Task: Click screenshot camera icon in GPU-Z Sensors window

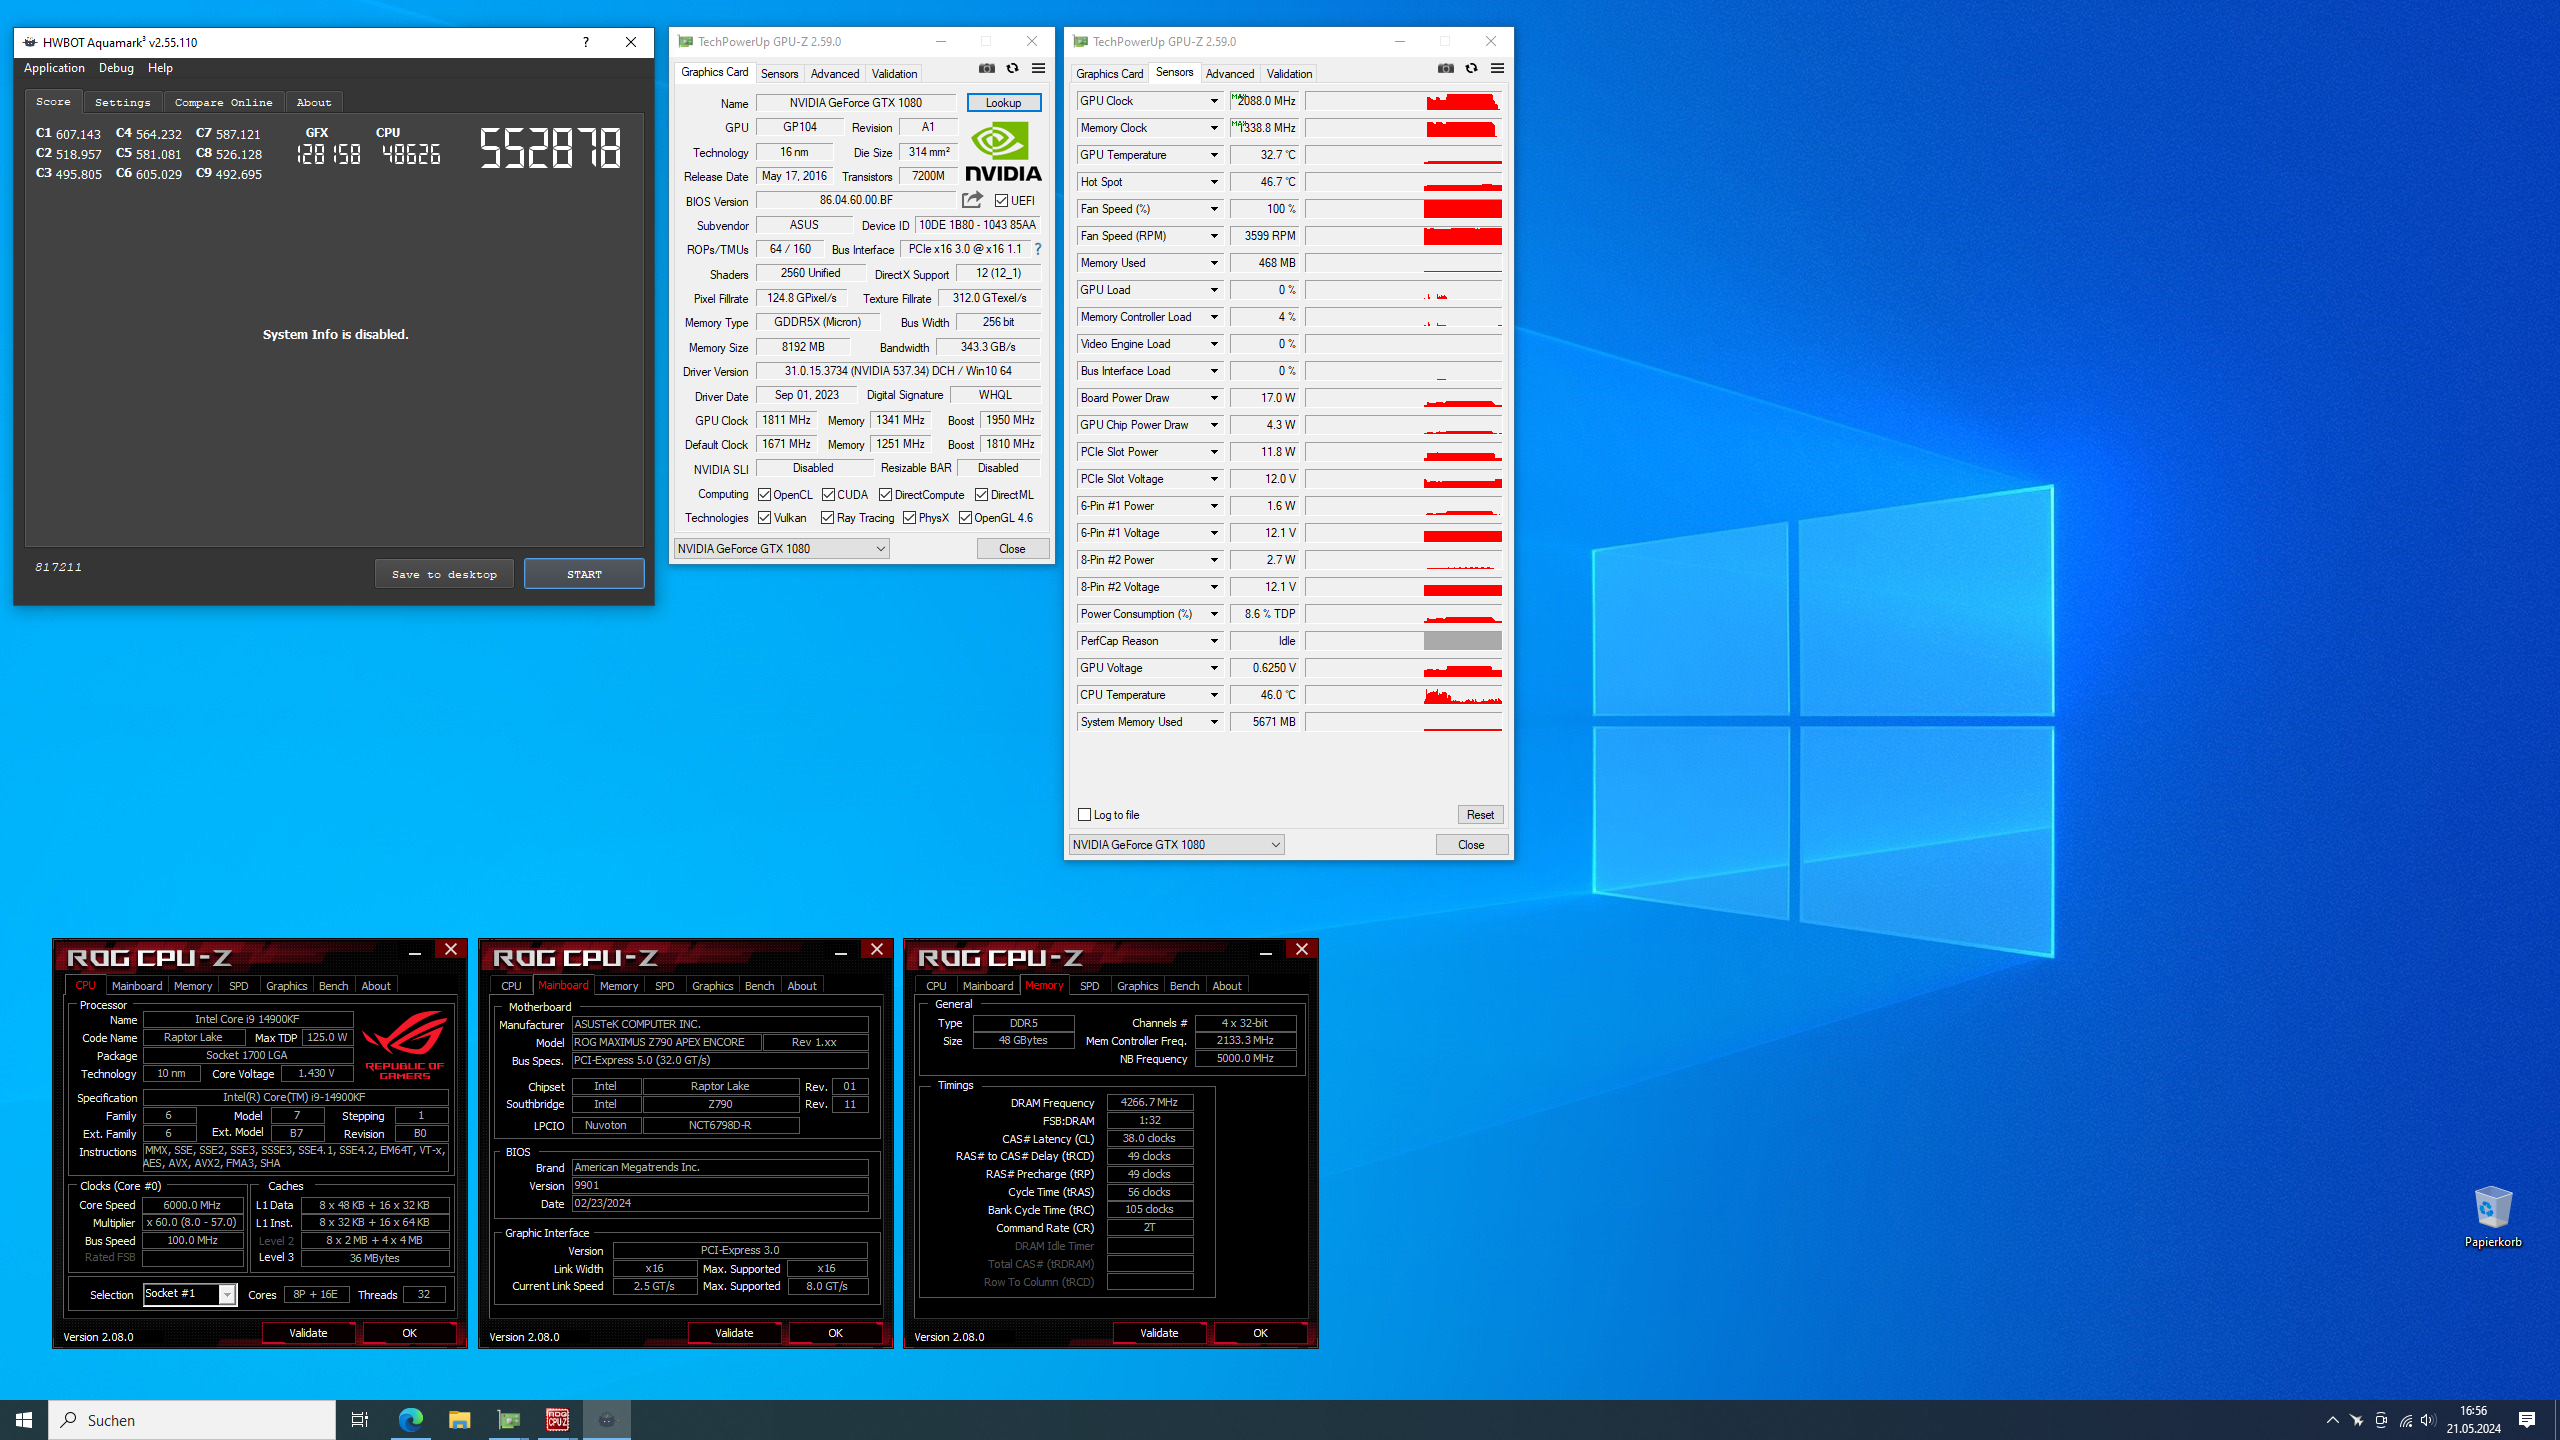Action: 1446,68
